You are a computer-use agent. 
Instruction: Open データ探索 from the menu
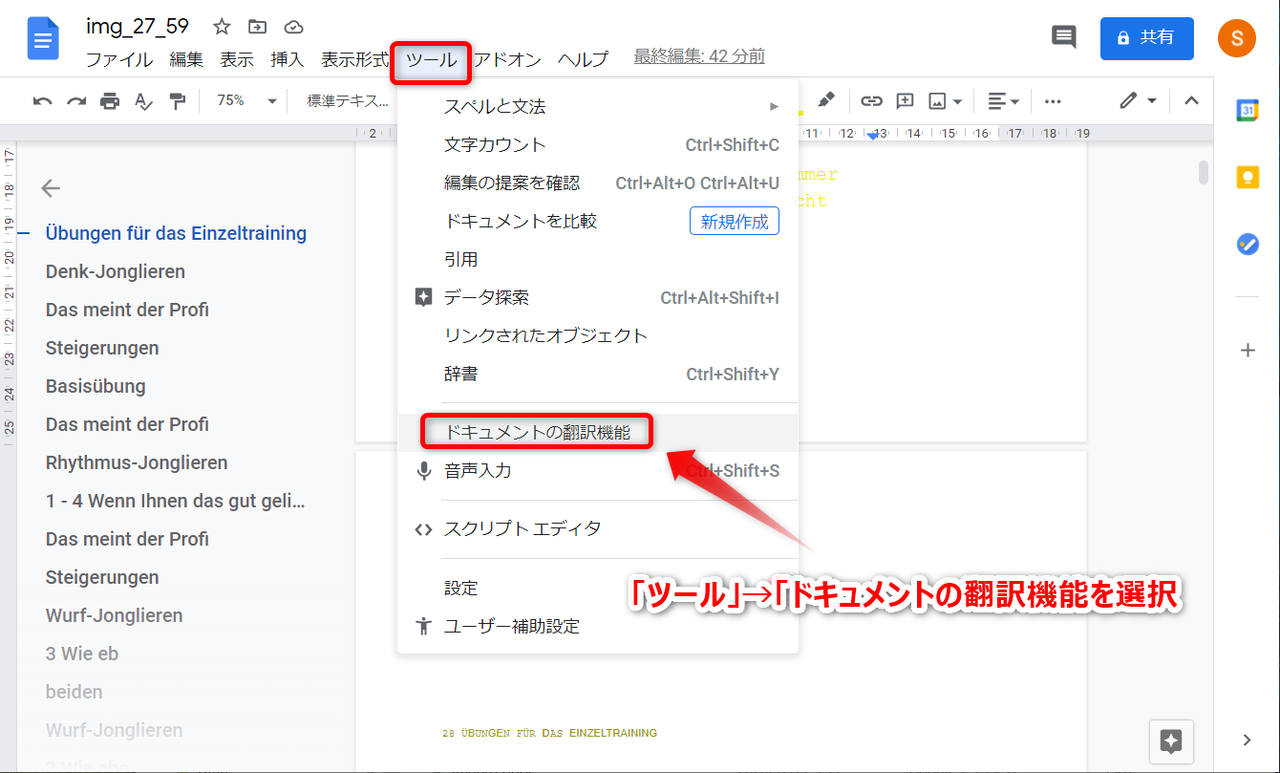coord(598,297)
